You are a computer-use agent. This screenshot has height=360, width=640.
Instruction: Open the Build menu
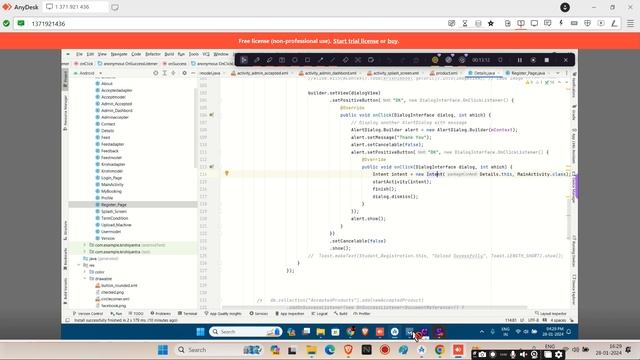[169, 54]
